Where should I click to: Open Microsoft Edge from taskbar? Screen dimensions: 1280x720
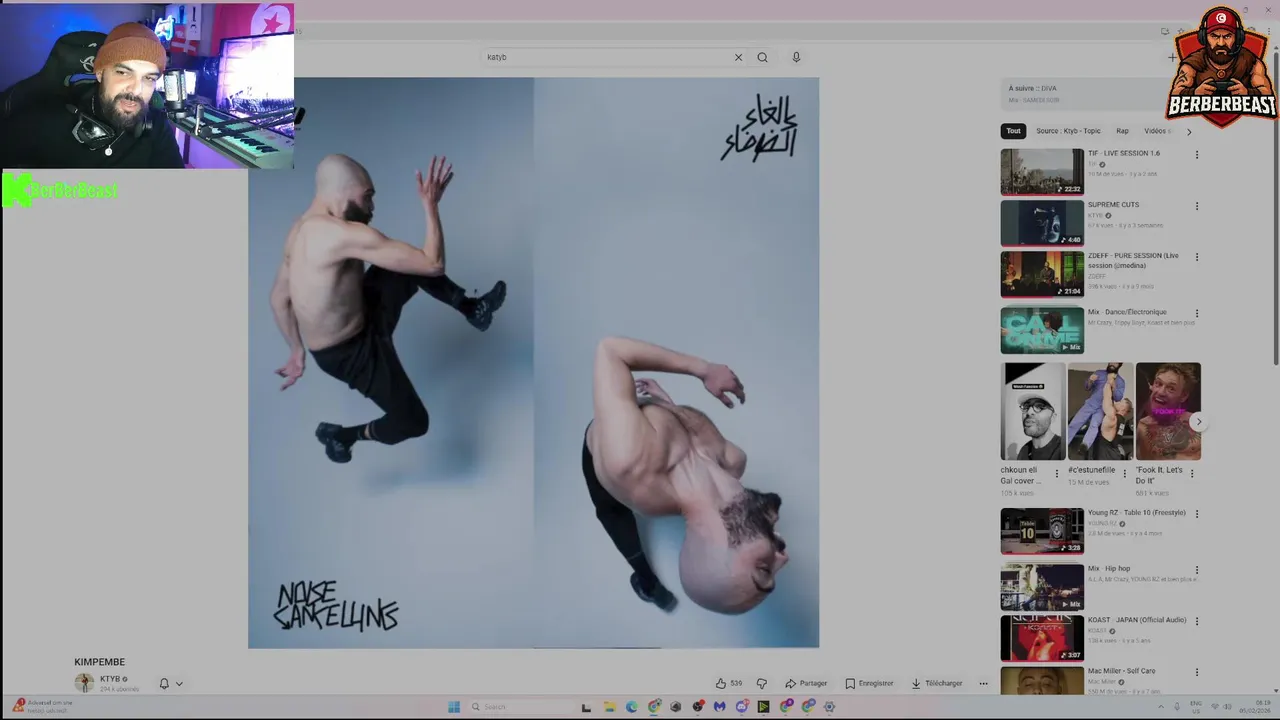coord(631,706)
